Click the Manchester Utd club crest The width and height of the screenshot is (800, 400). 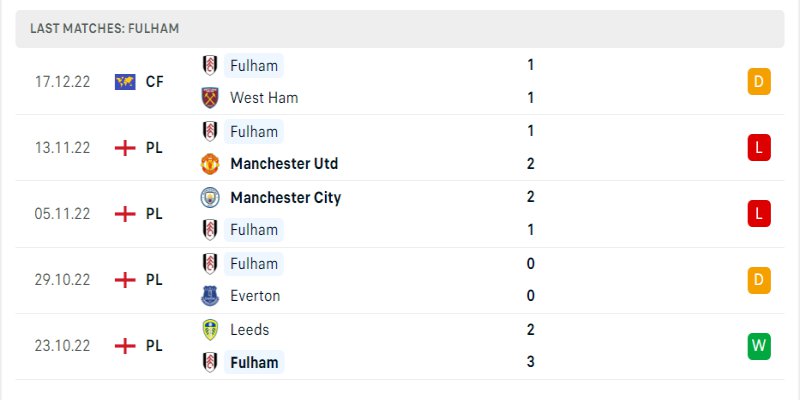(x=209, y=164)
